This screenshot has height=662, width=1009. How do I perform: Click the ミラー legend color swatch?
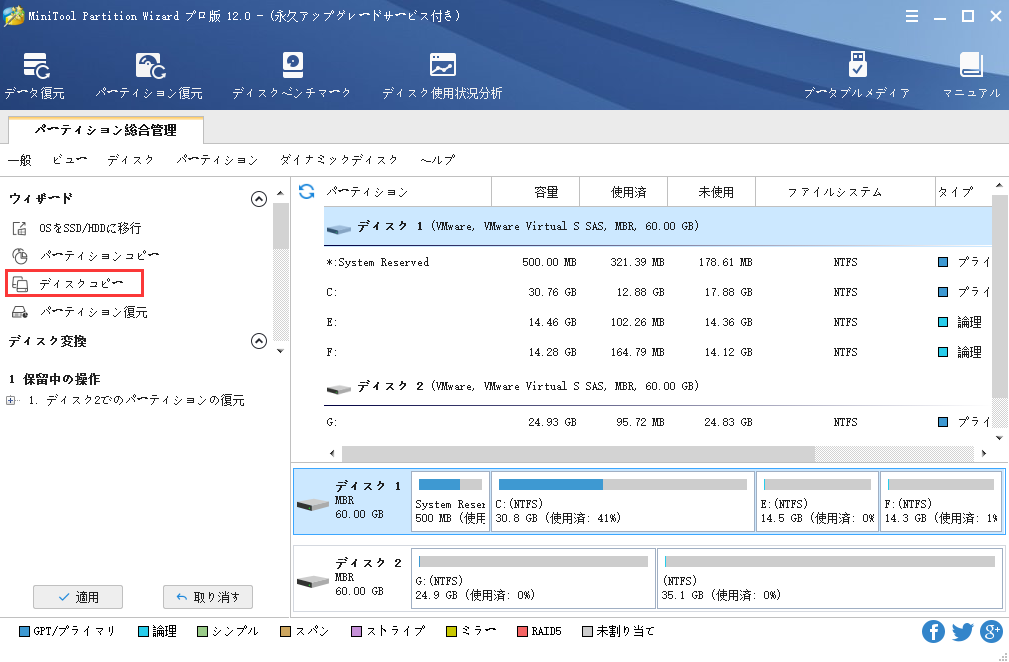452,632
